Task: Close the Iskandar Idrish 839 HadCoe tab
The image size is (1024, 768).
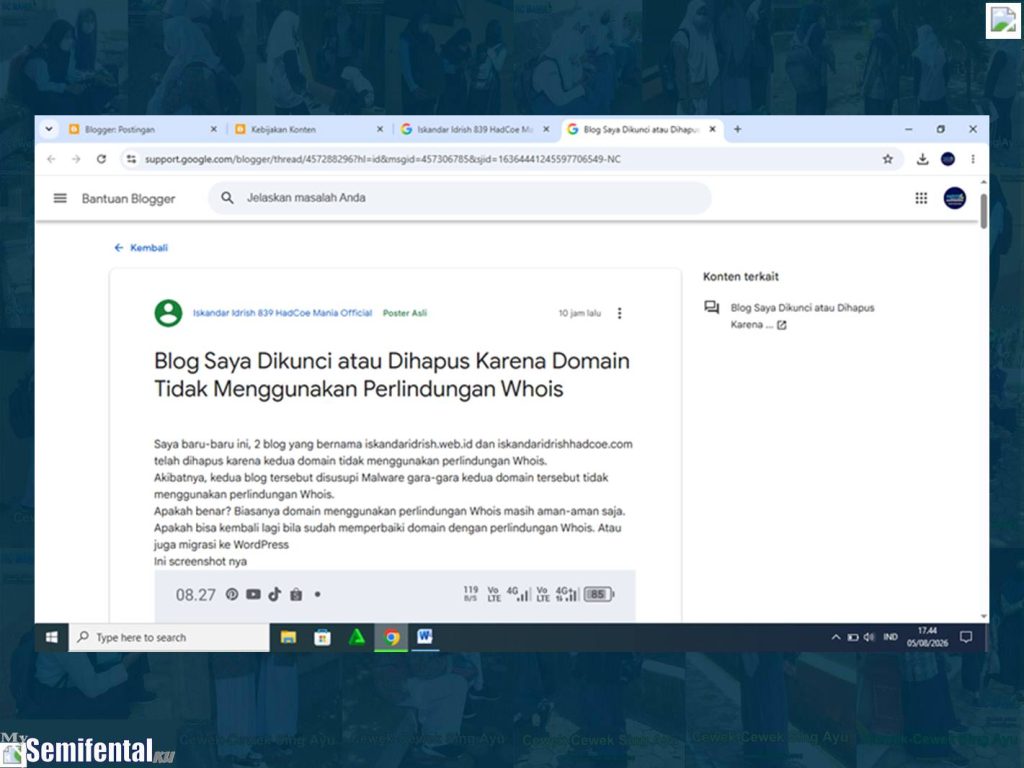Action: click(x=547, y=129)
